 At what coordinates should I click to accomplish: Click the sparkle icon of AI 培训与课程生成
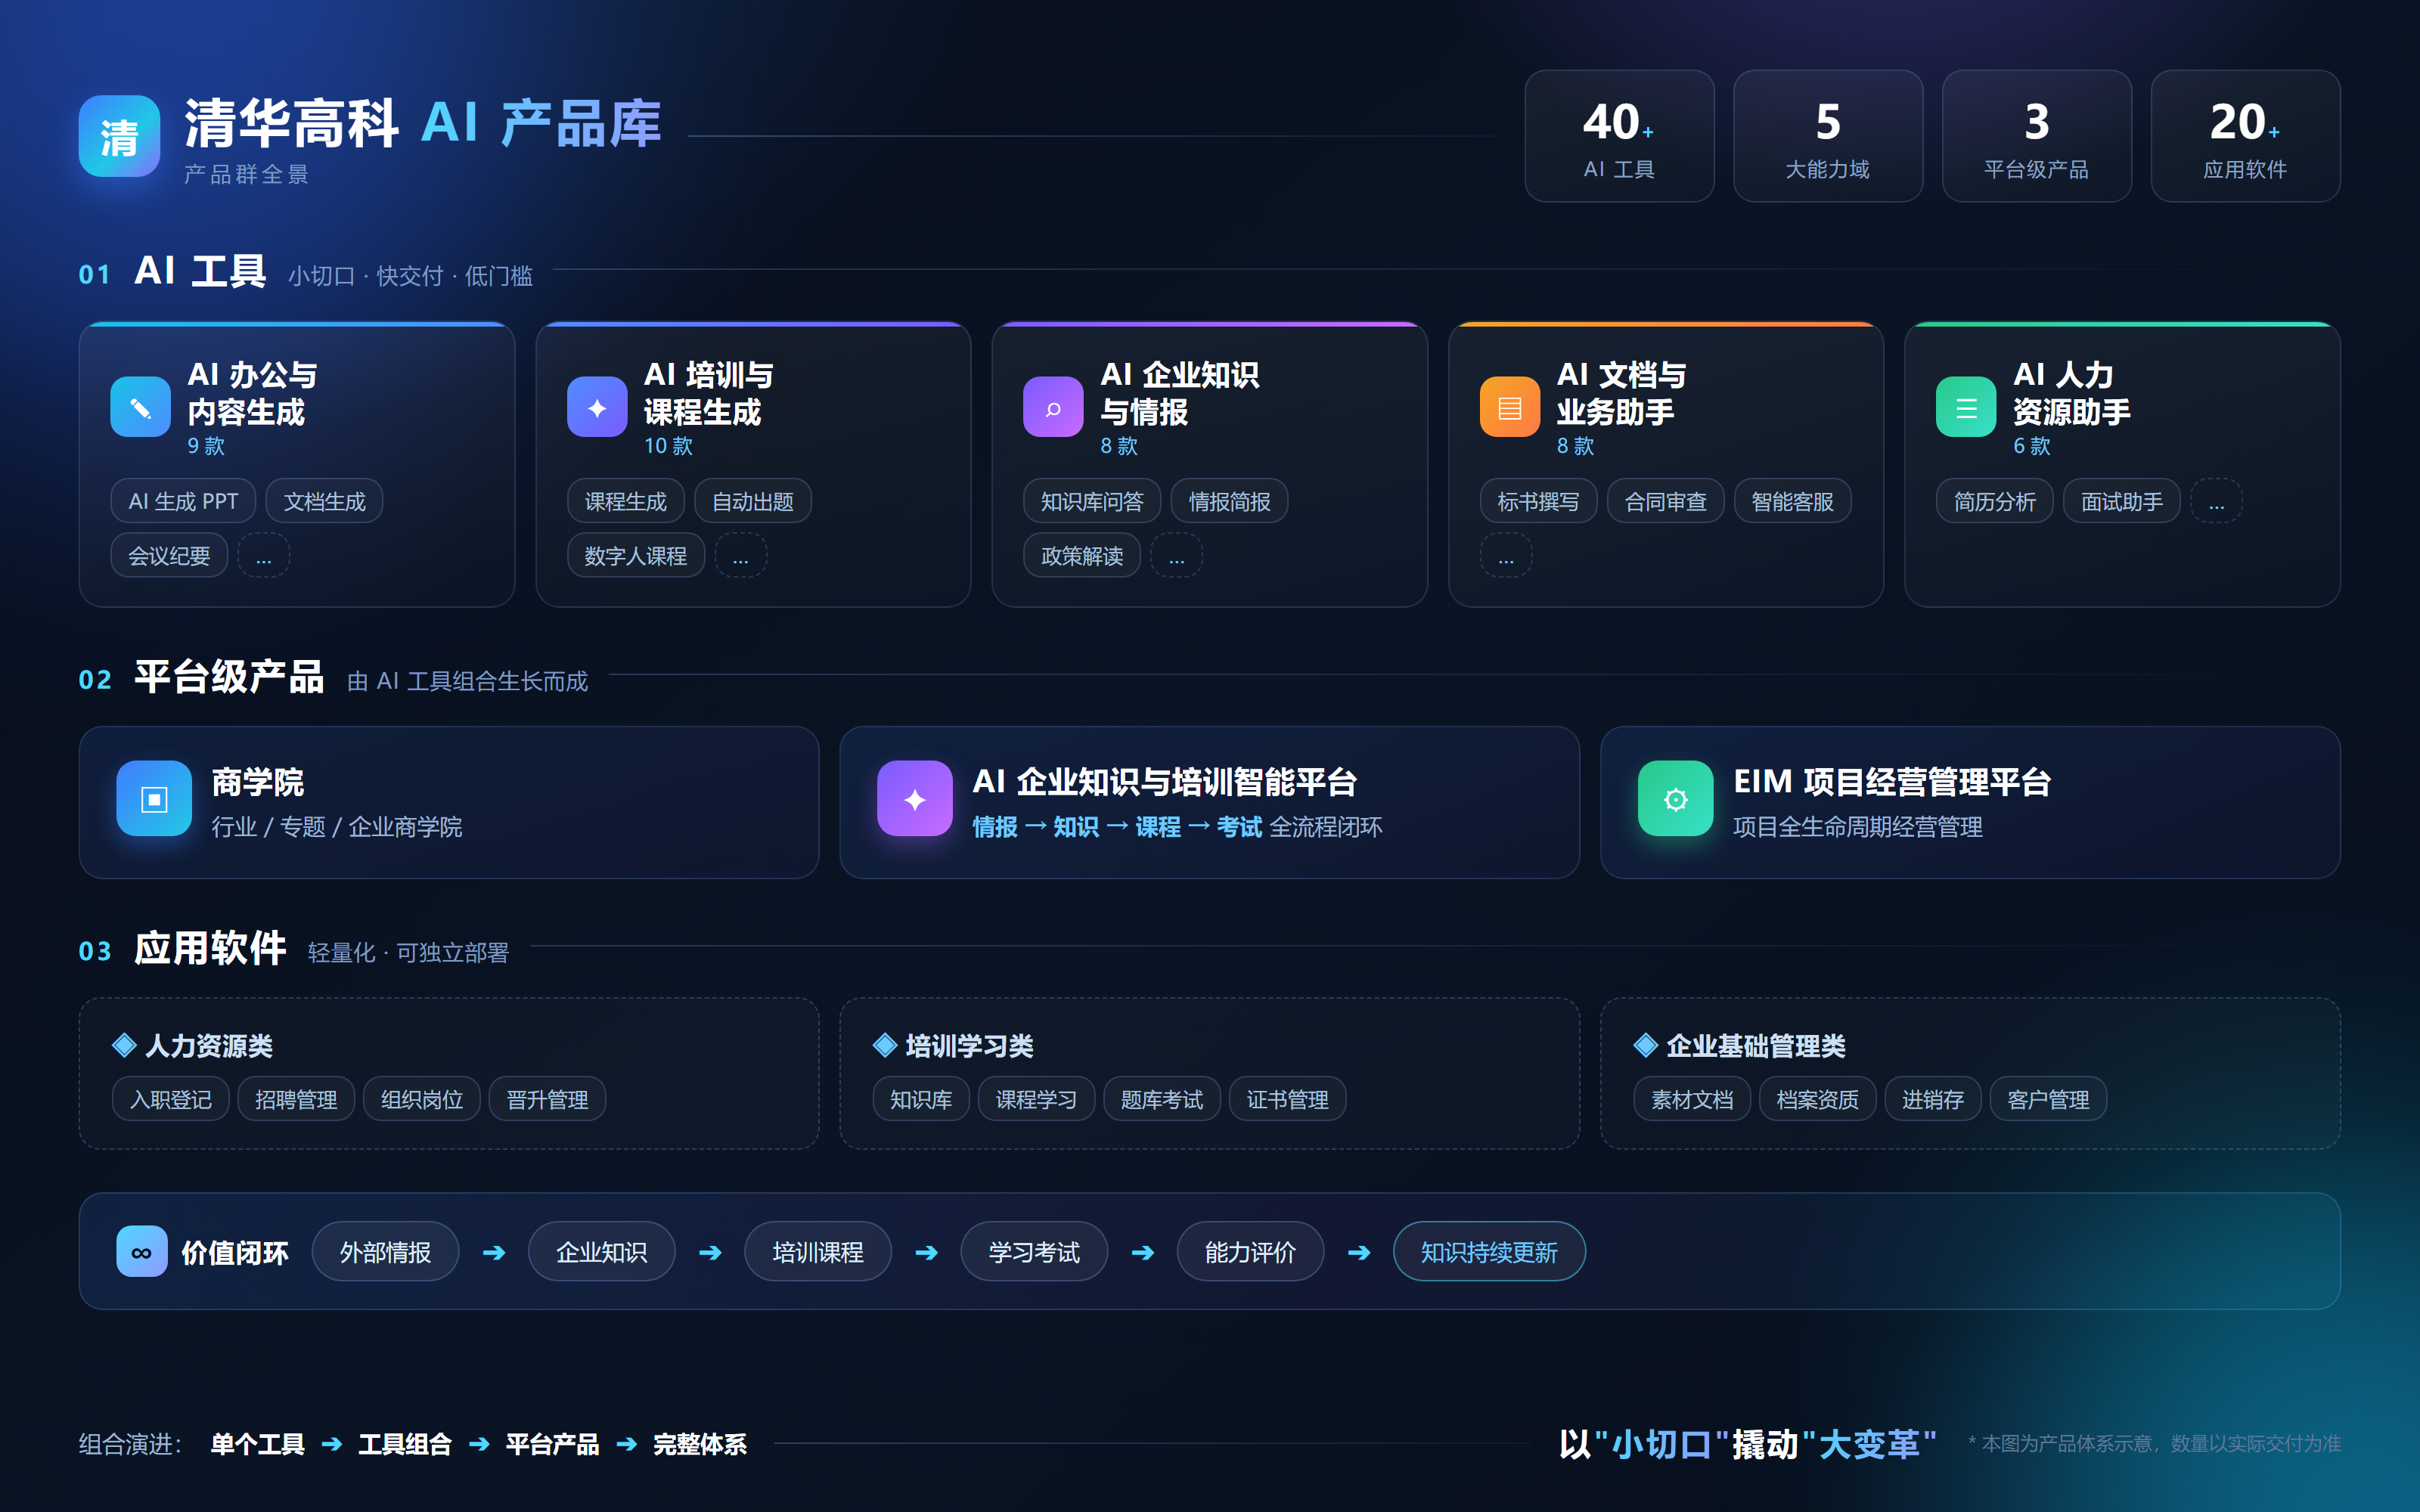pyautogui.click(x=597, y=407)
